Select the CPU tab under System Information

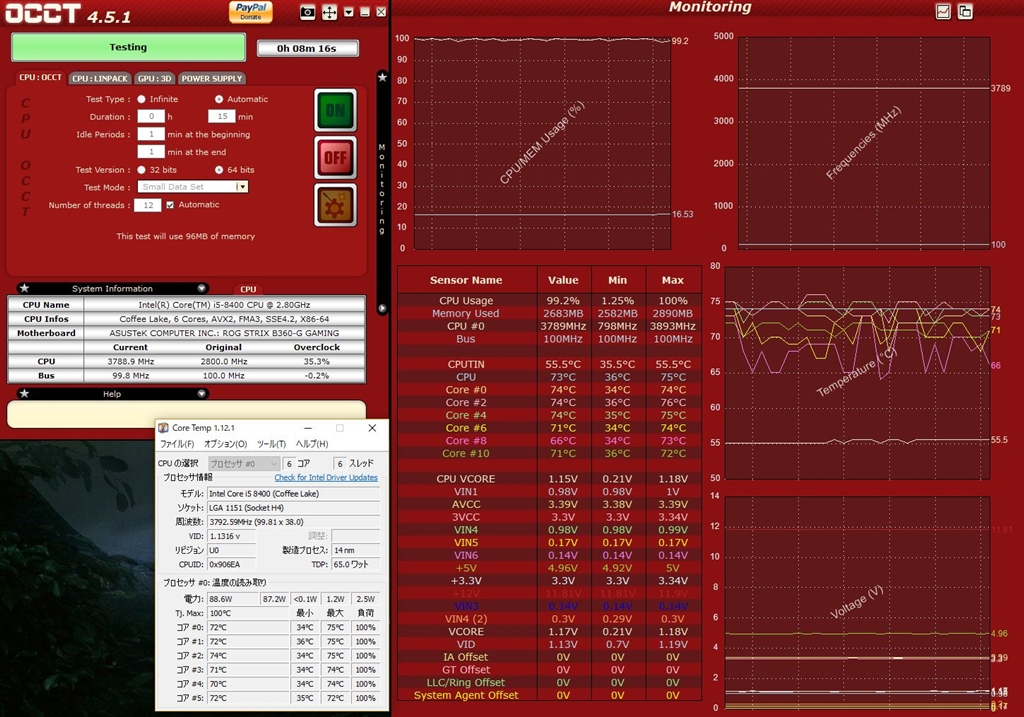248,289
